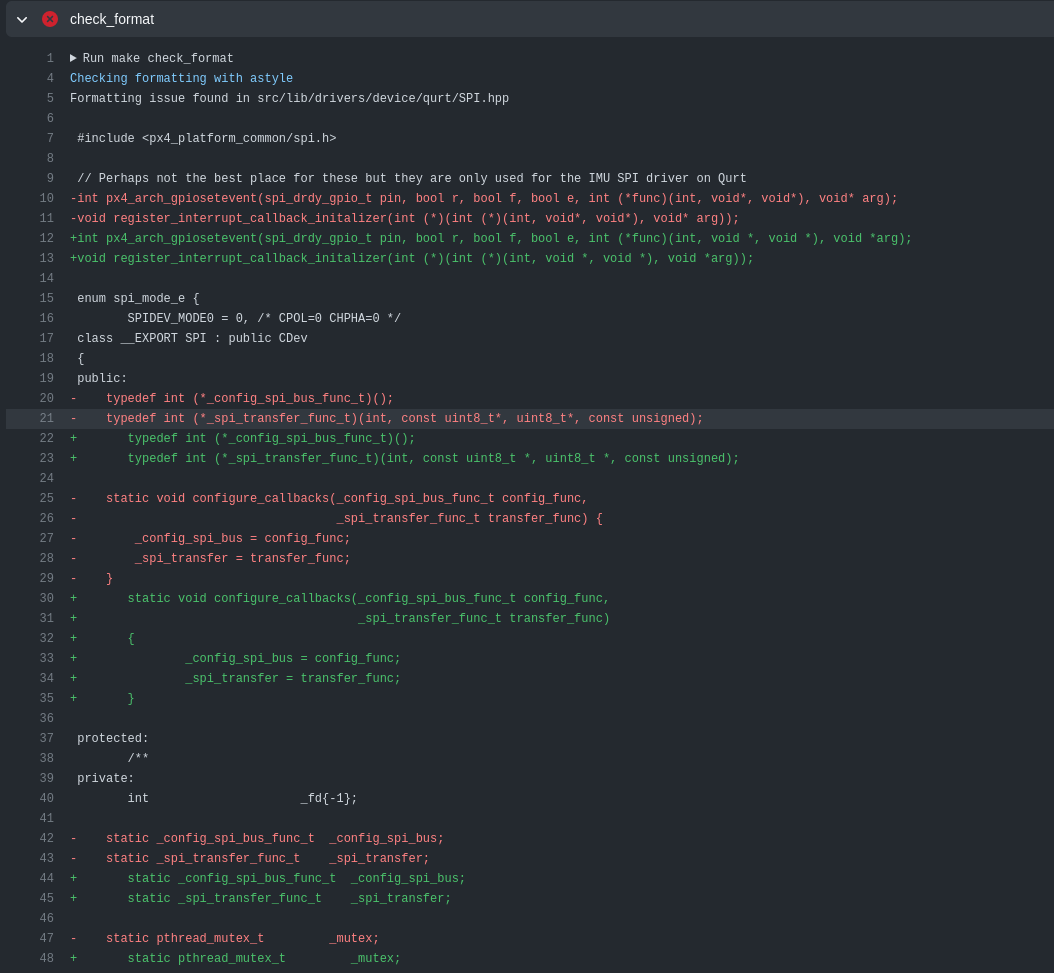Click added 'static pthread_mutex_t _mutex' line 48
This screenshot has width=1054, height=973.
[235, 958]
